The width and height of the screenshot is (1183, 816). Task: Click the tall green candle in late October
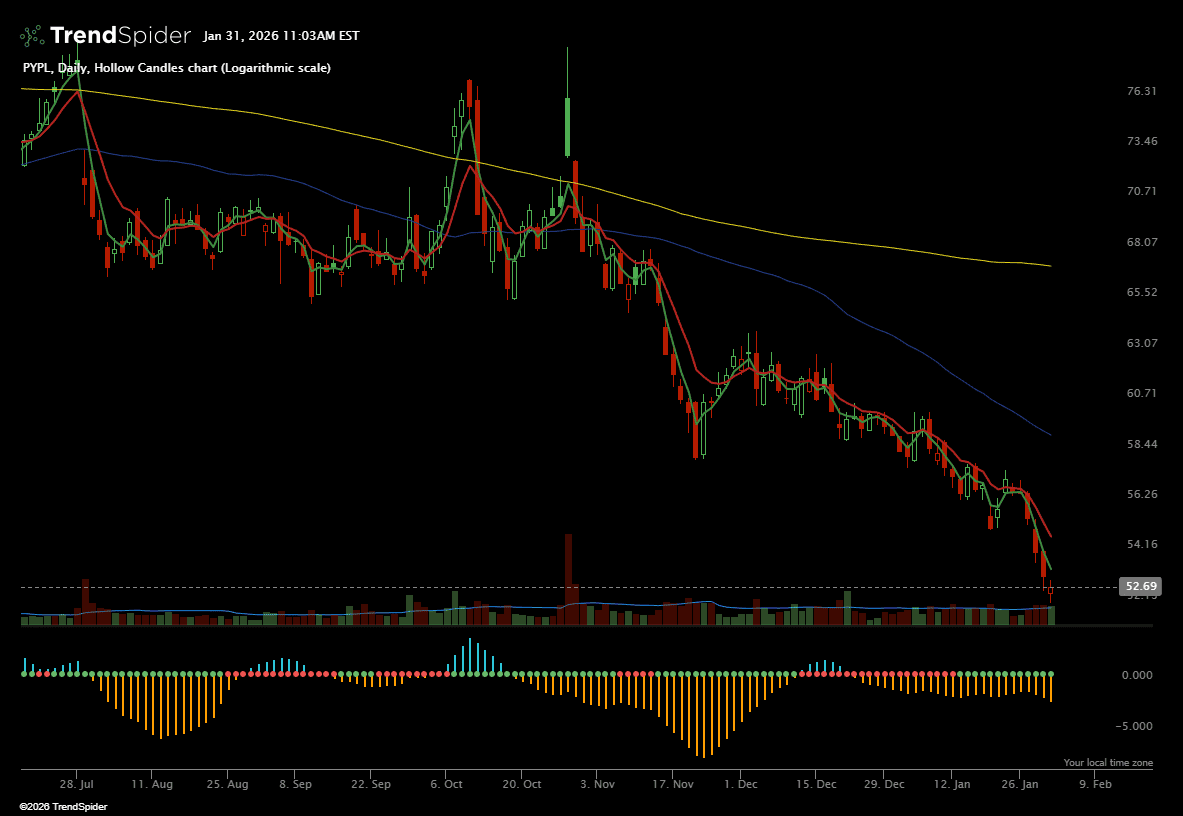(567, 126)
